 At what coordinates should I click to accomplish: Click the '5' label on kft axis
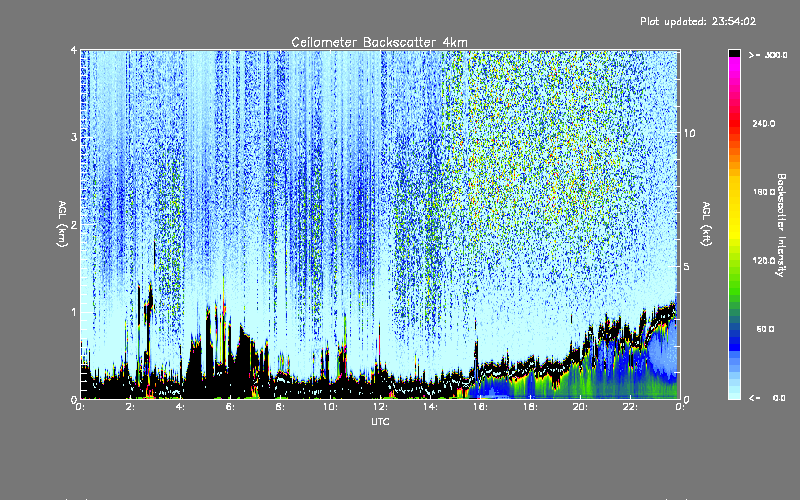click(687, 266)
